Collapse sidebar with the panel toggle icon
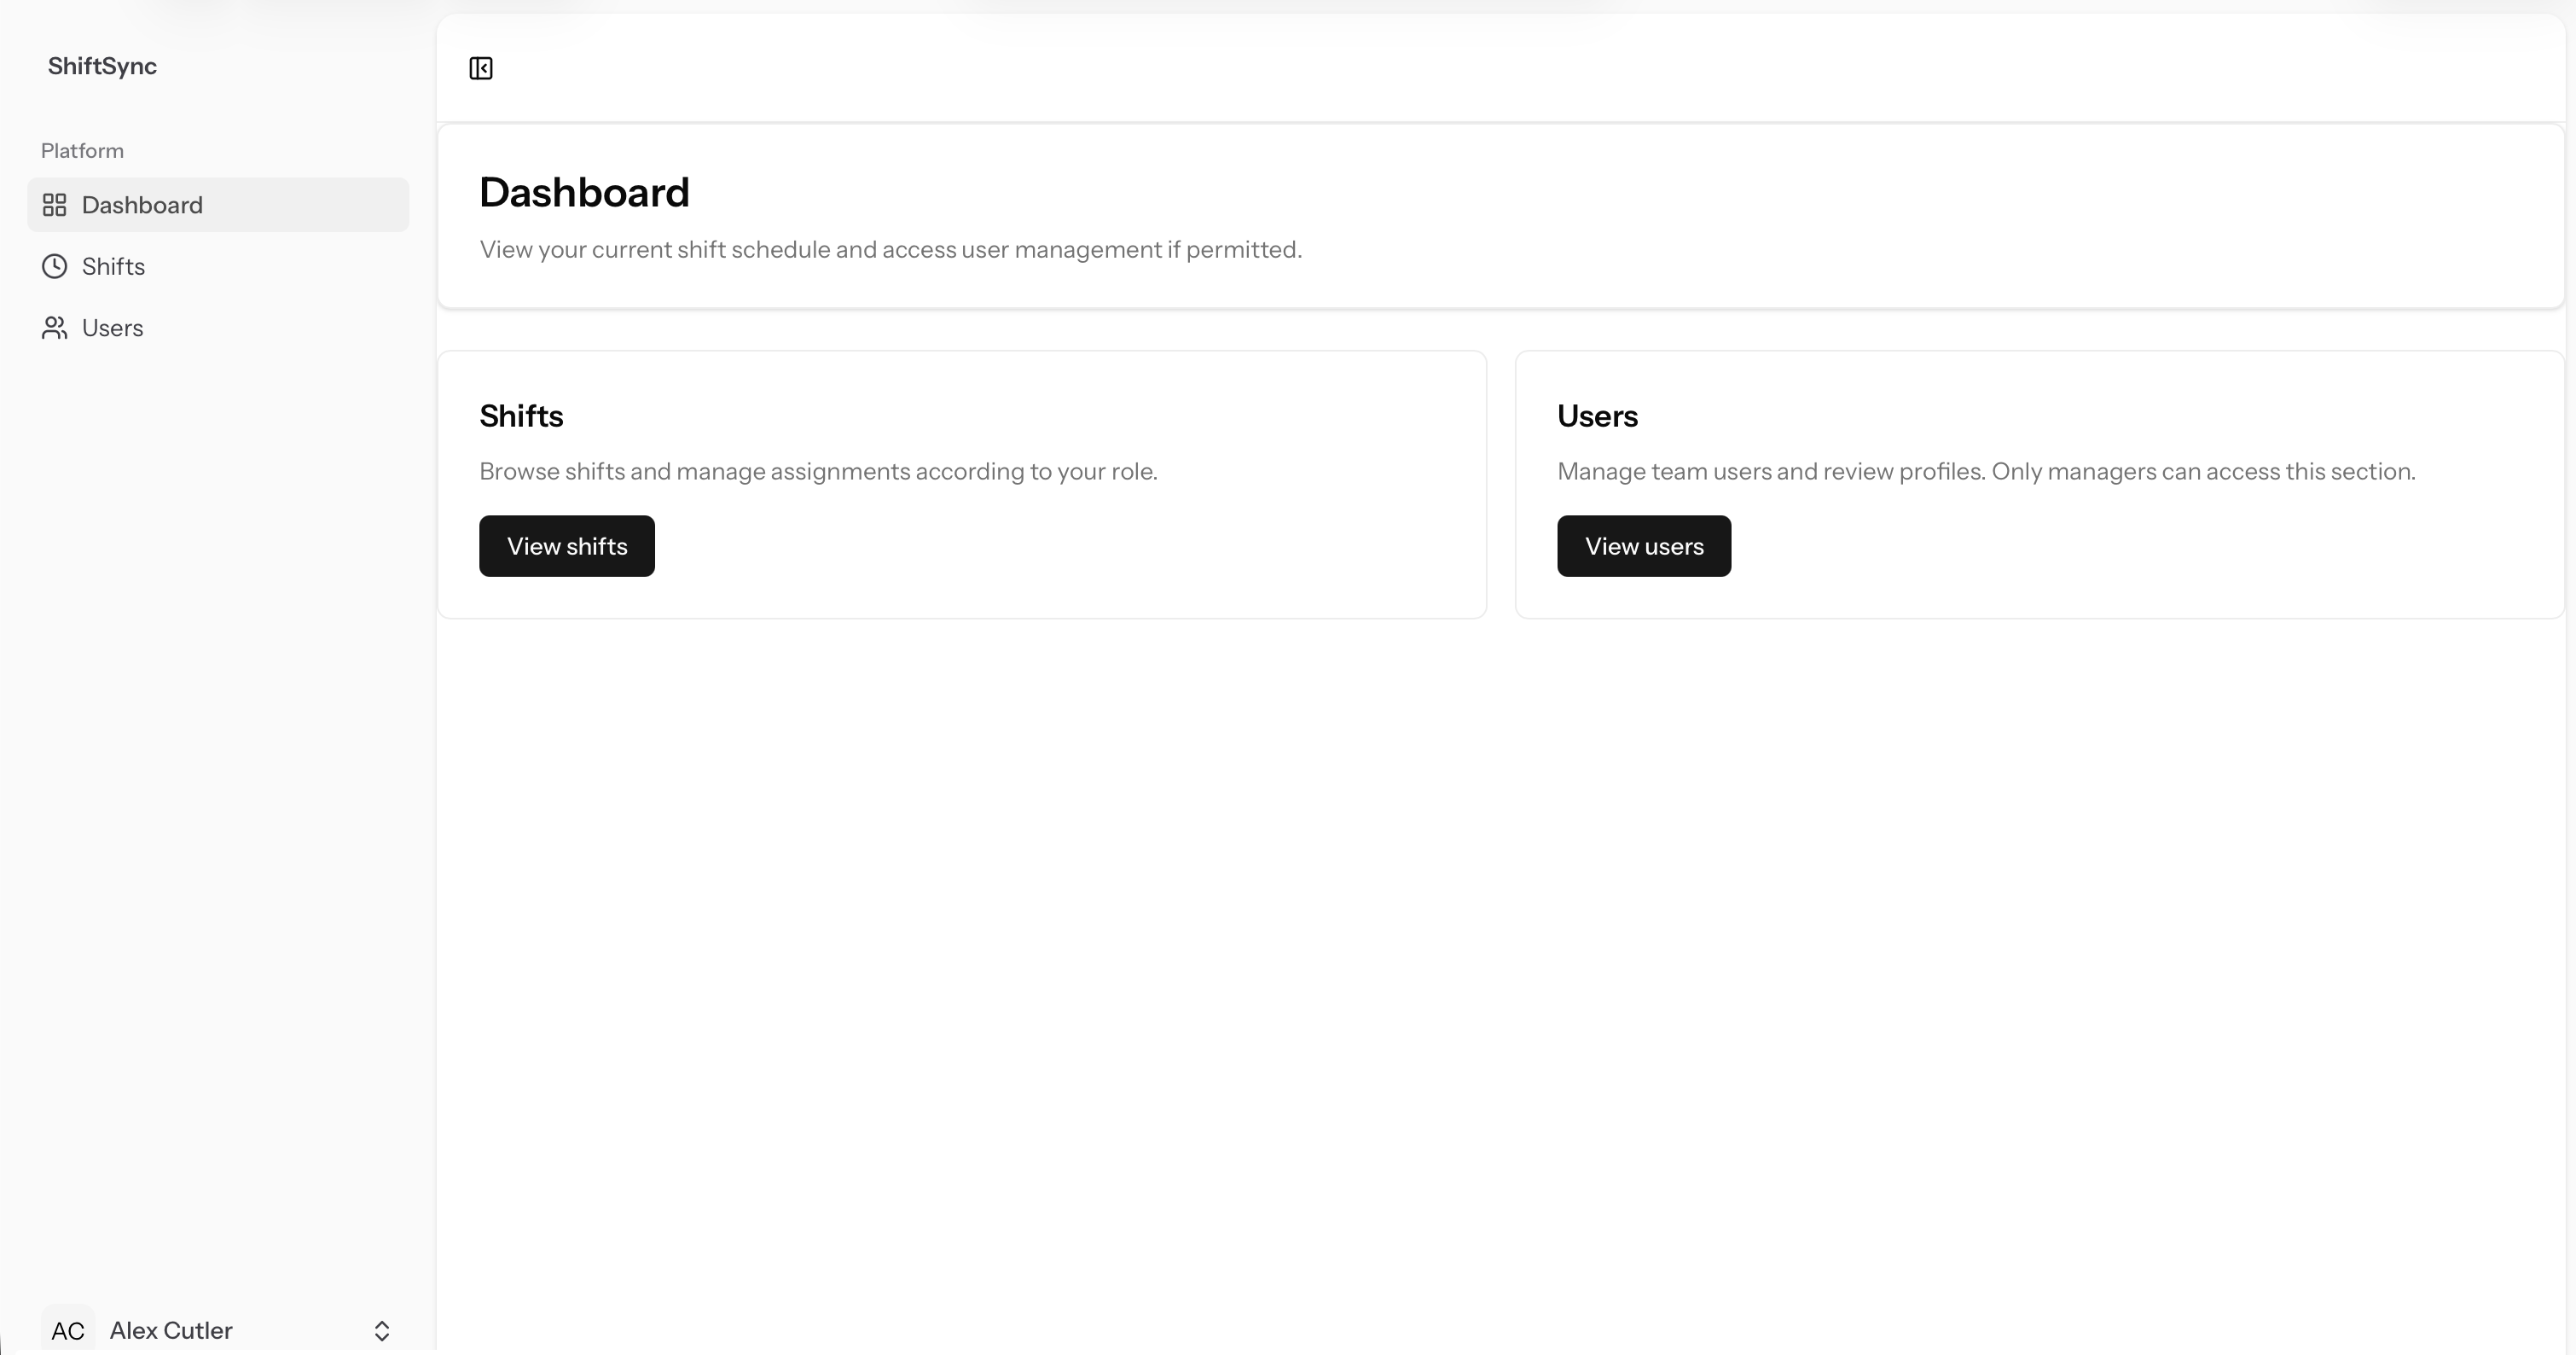The image size is (2576, 1355). pos(481,68)
